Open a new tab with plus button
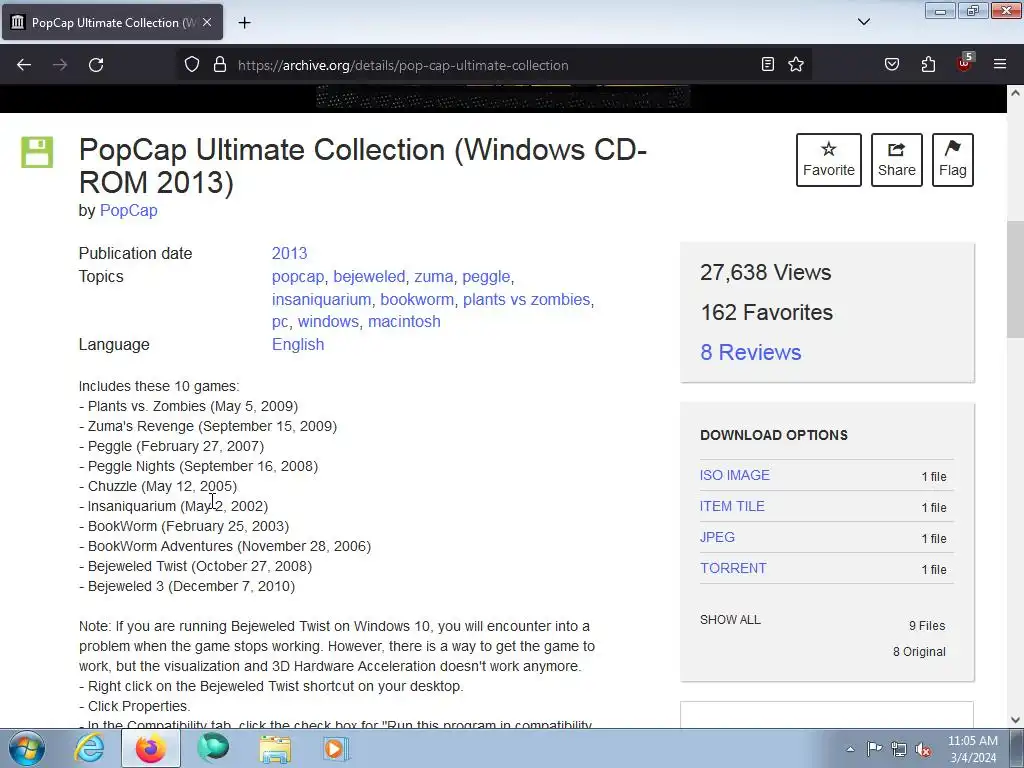 244,23
